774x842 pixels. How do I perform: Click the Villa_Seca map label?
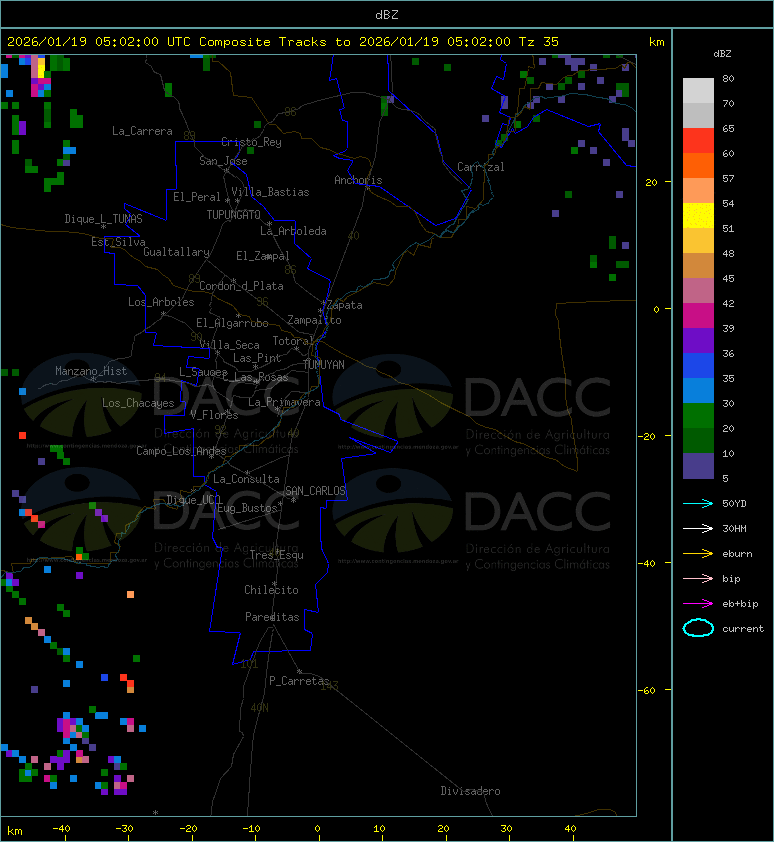(x=229, y=345)
